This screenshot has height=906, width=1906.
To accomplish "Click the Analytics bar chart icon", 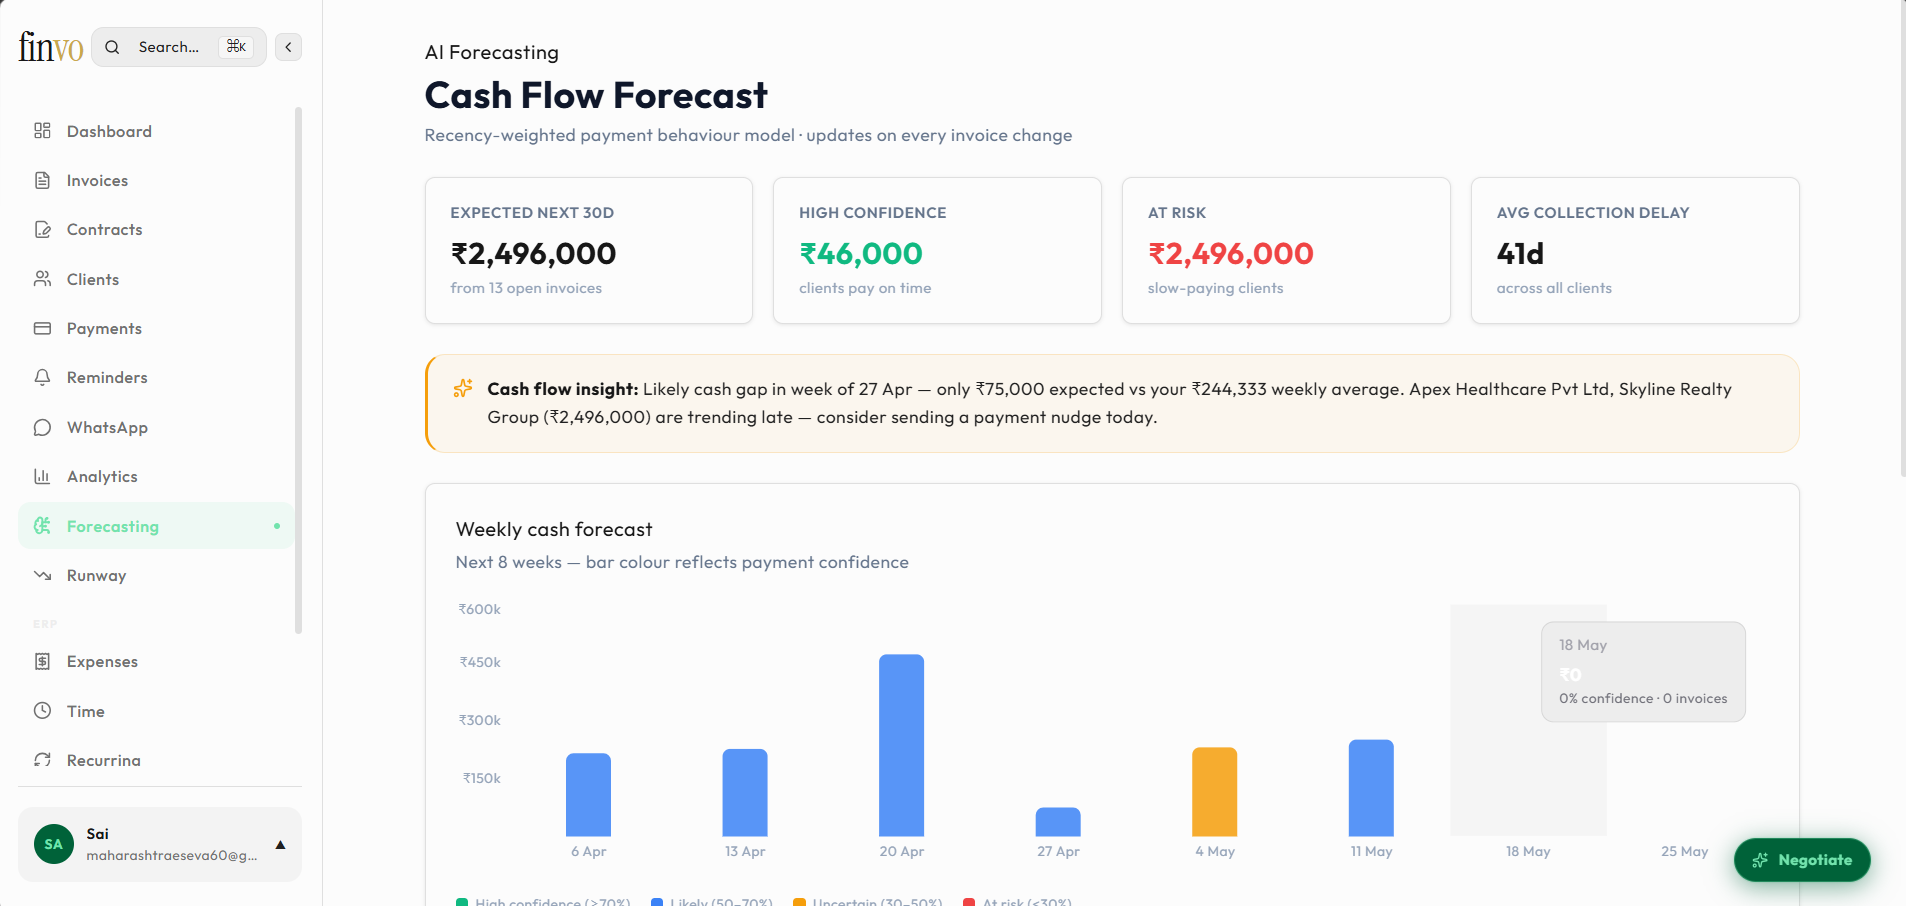I will tap(42, 477).
